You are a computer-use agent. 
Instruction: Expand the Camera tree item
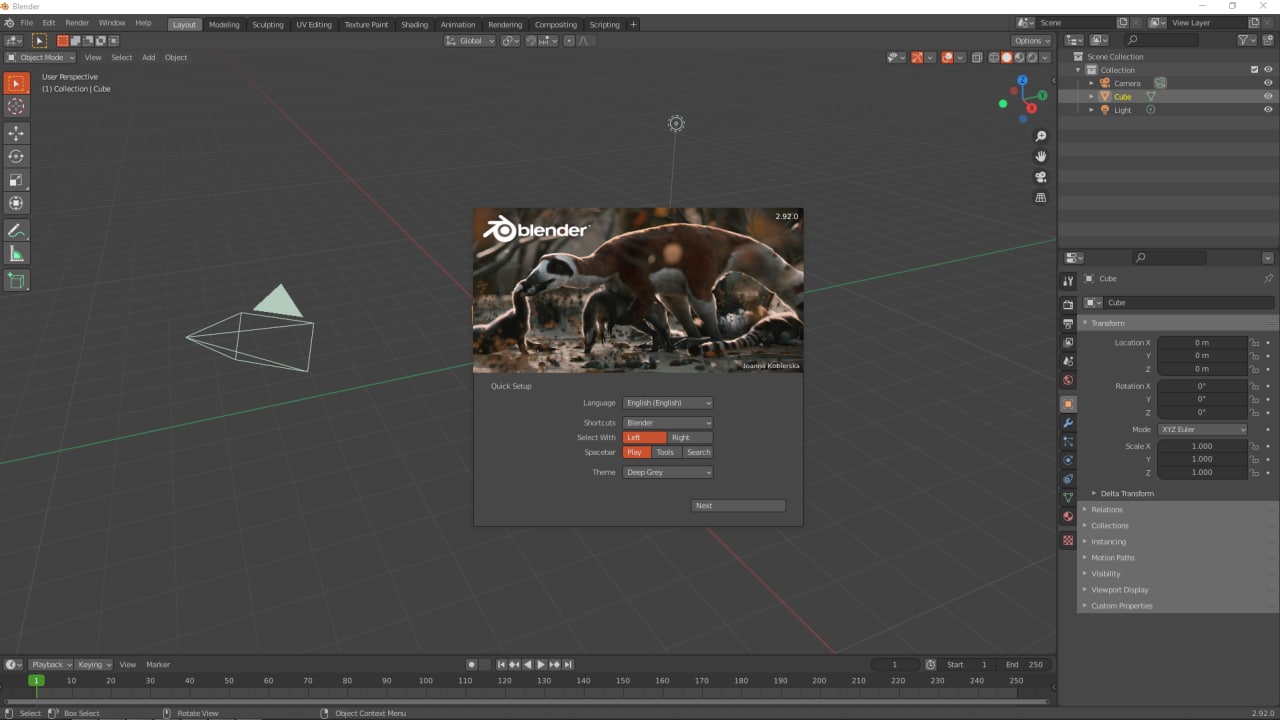pos(1091,83)
